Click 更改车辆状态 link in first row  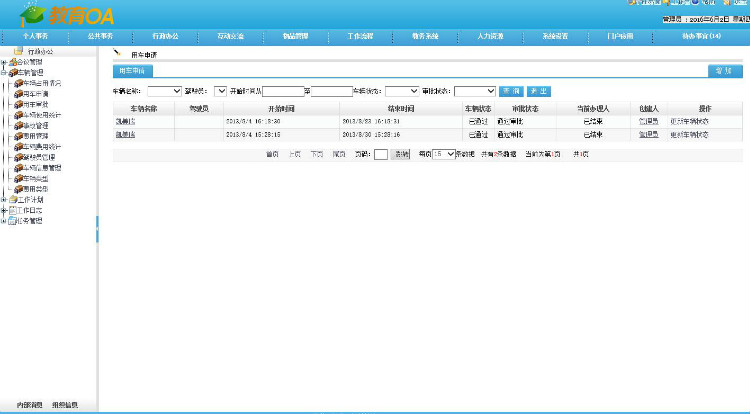point(689,120)
